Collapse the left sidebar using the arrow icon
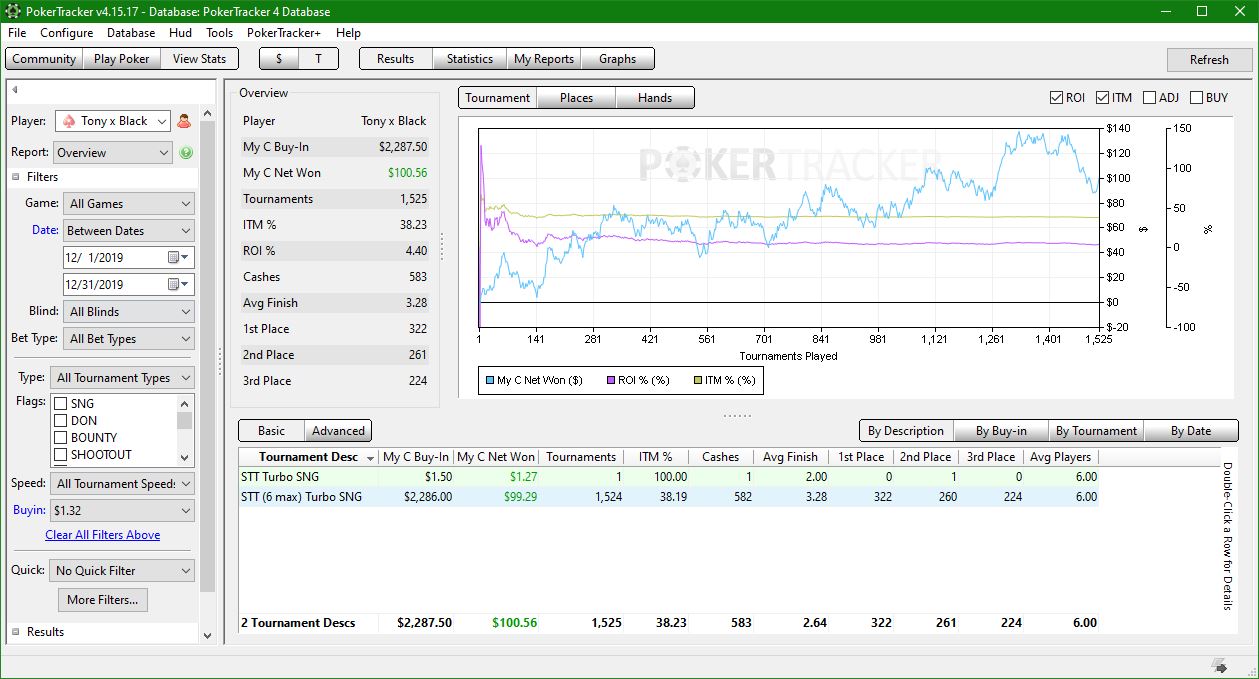Screen dimensions: 1259x679 click(x=15, y=90)
